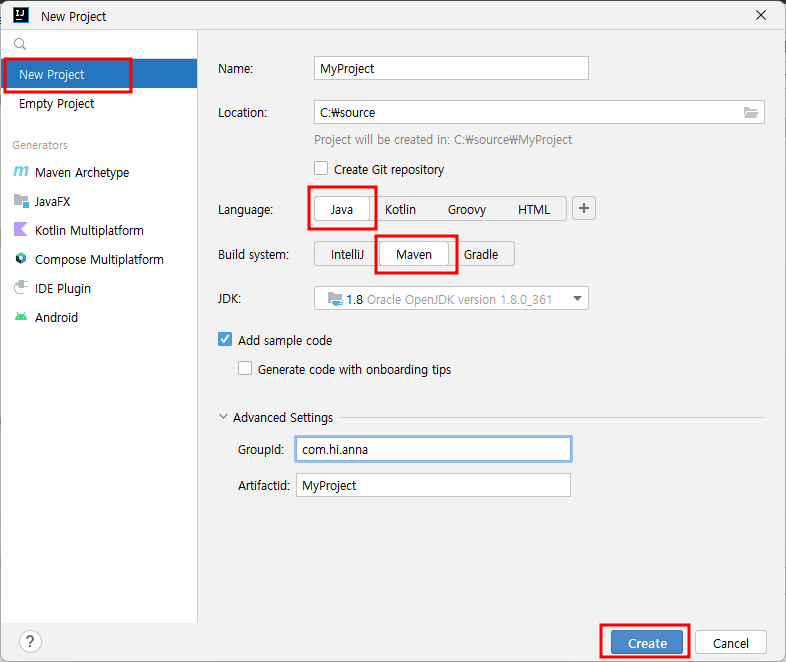Open Kotlin Multiplatform generator
Screen dimensions: 786x662
(x=99, y=231)
